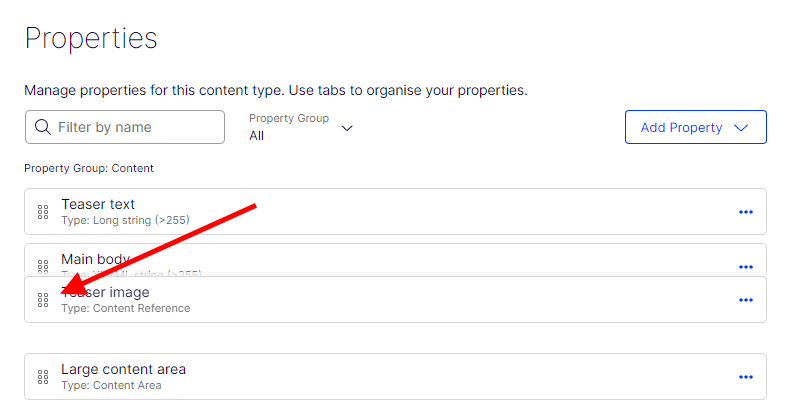Click the Add Property button
This screenshot has width=789, height=419.
tap(682, 127)
